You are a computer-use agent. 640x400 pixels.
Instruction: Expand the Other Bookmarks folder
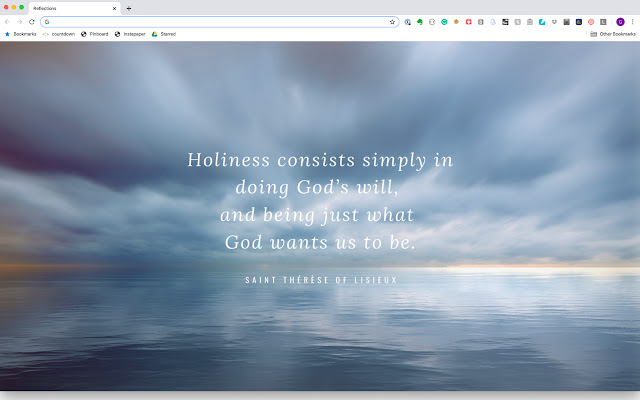tap(613, 34)
